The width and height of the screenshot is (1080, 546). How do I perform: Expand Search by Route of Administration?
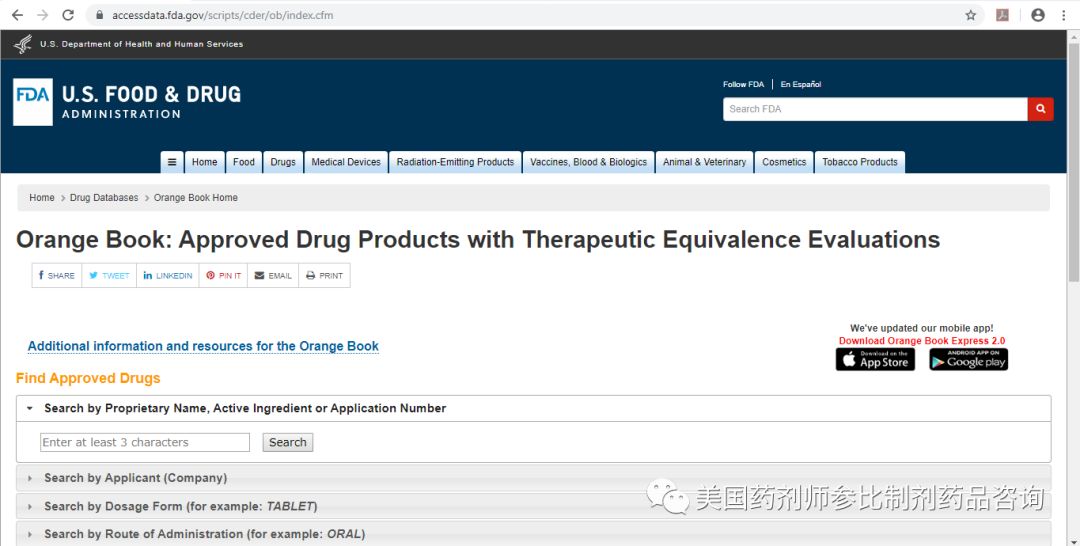tap(533, 534)
